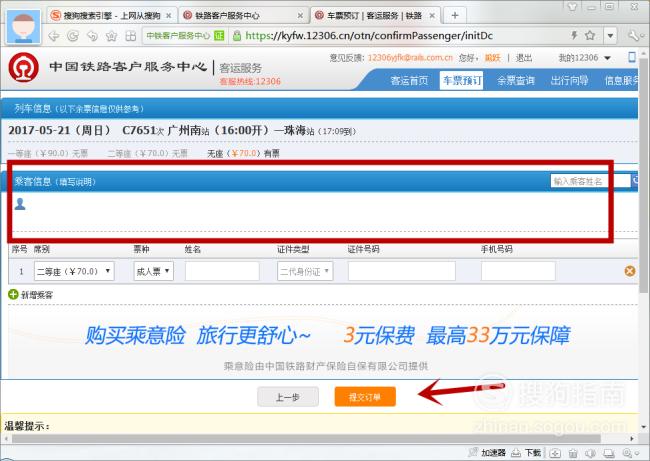
Task: Click the 退出 logout link
Action: pos(524,58)
